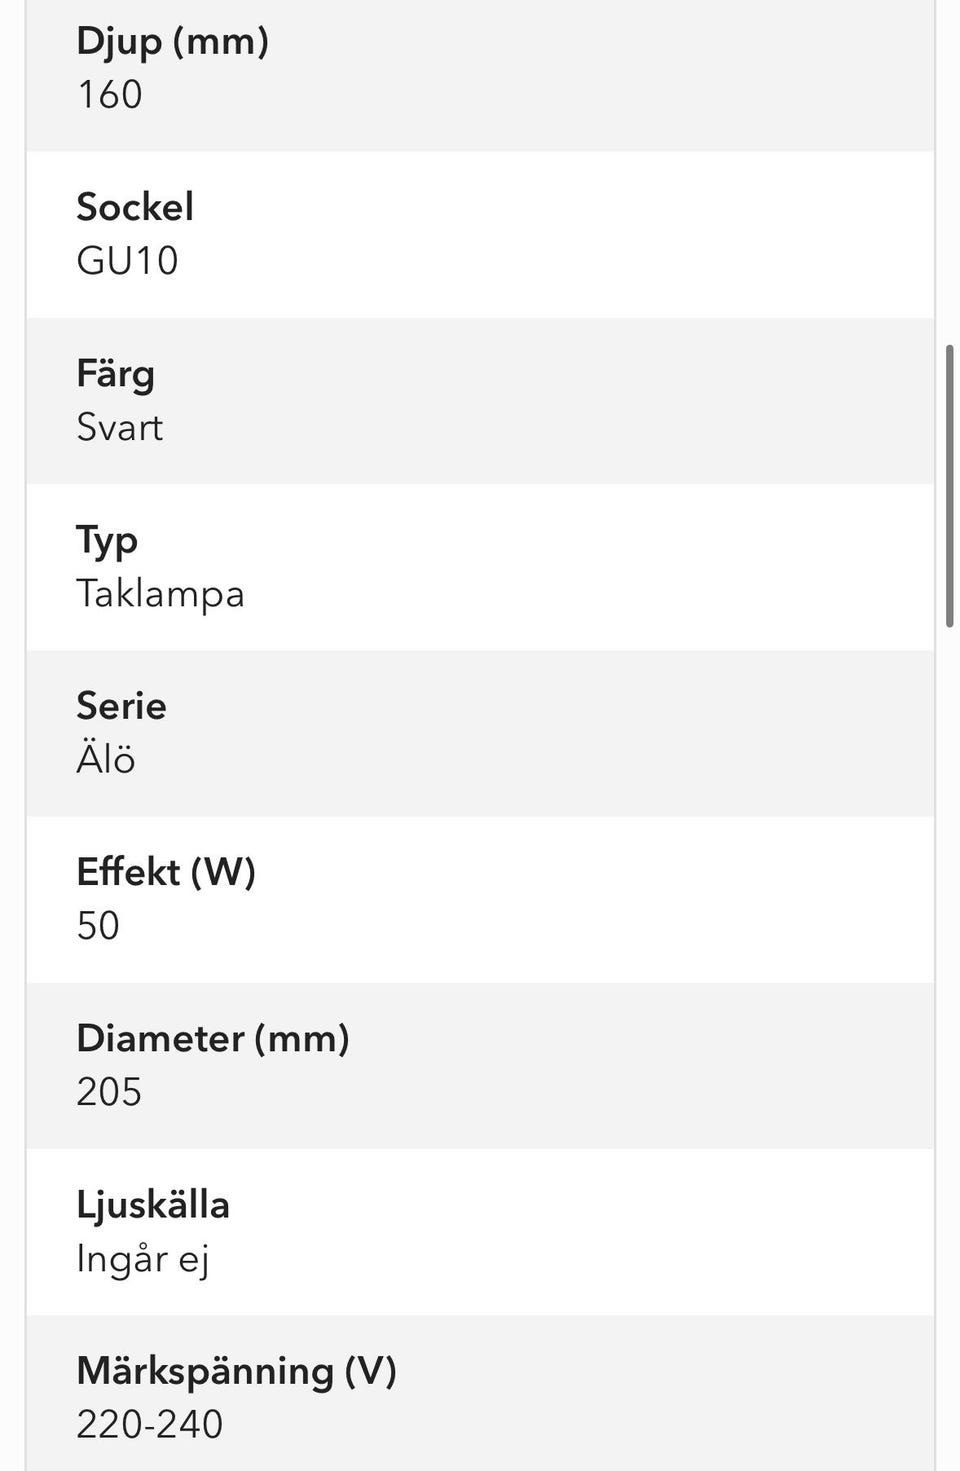Select the Färg label
Viewport: 960px width, 1471px height.
coord(116,374)
